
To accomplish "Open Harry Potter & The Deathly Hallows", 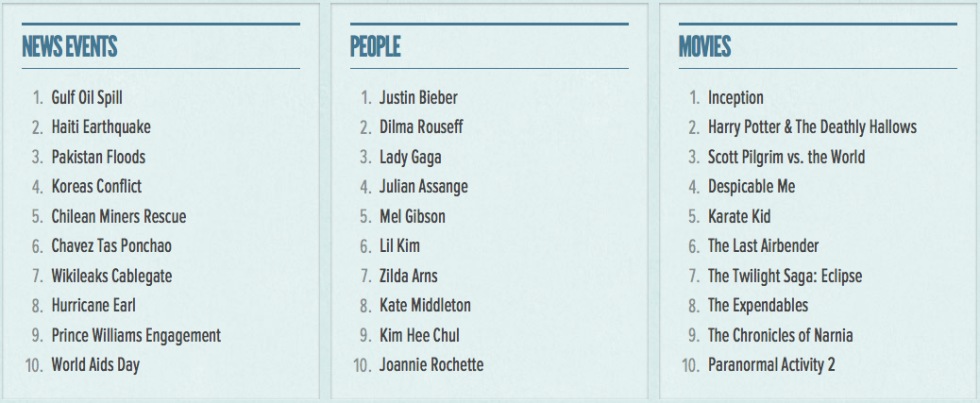I will point(812,127).
